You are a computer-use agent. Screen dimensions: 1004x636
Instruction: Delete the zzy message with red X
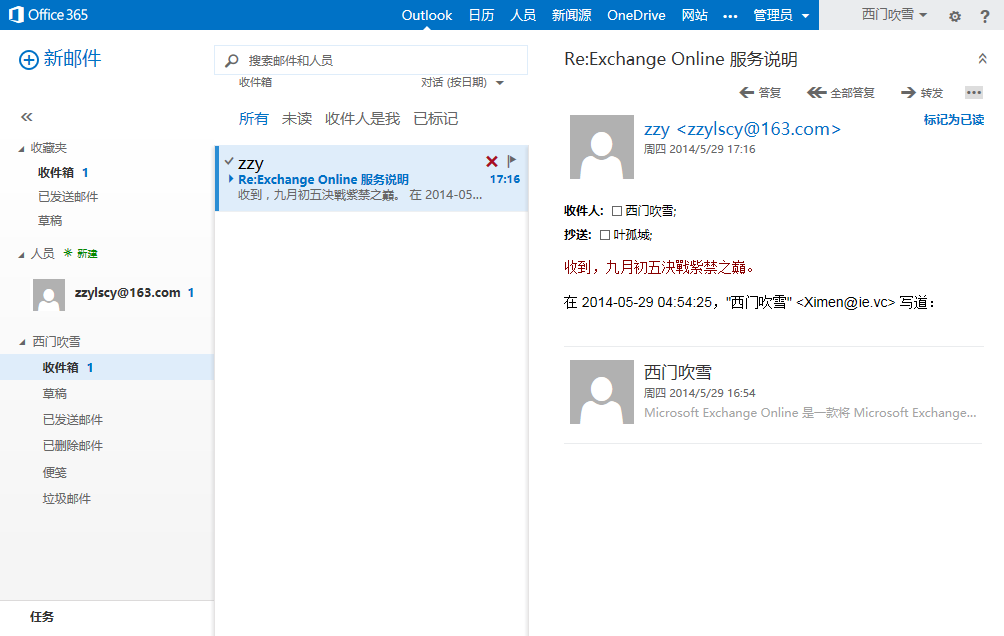click(491, 161)
